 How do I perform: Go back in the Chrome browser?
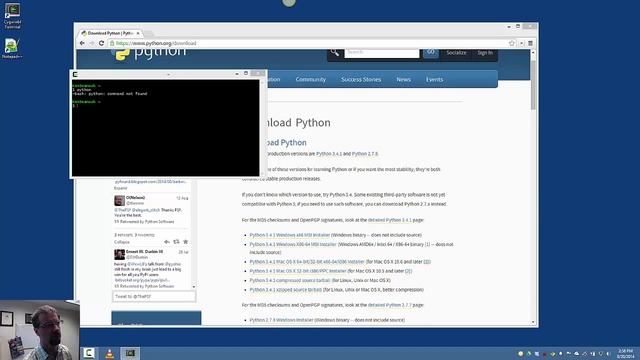[x=82, y=43]
